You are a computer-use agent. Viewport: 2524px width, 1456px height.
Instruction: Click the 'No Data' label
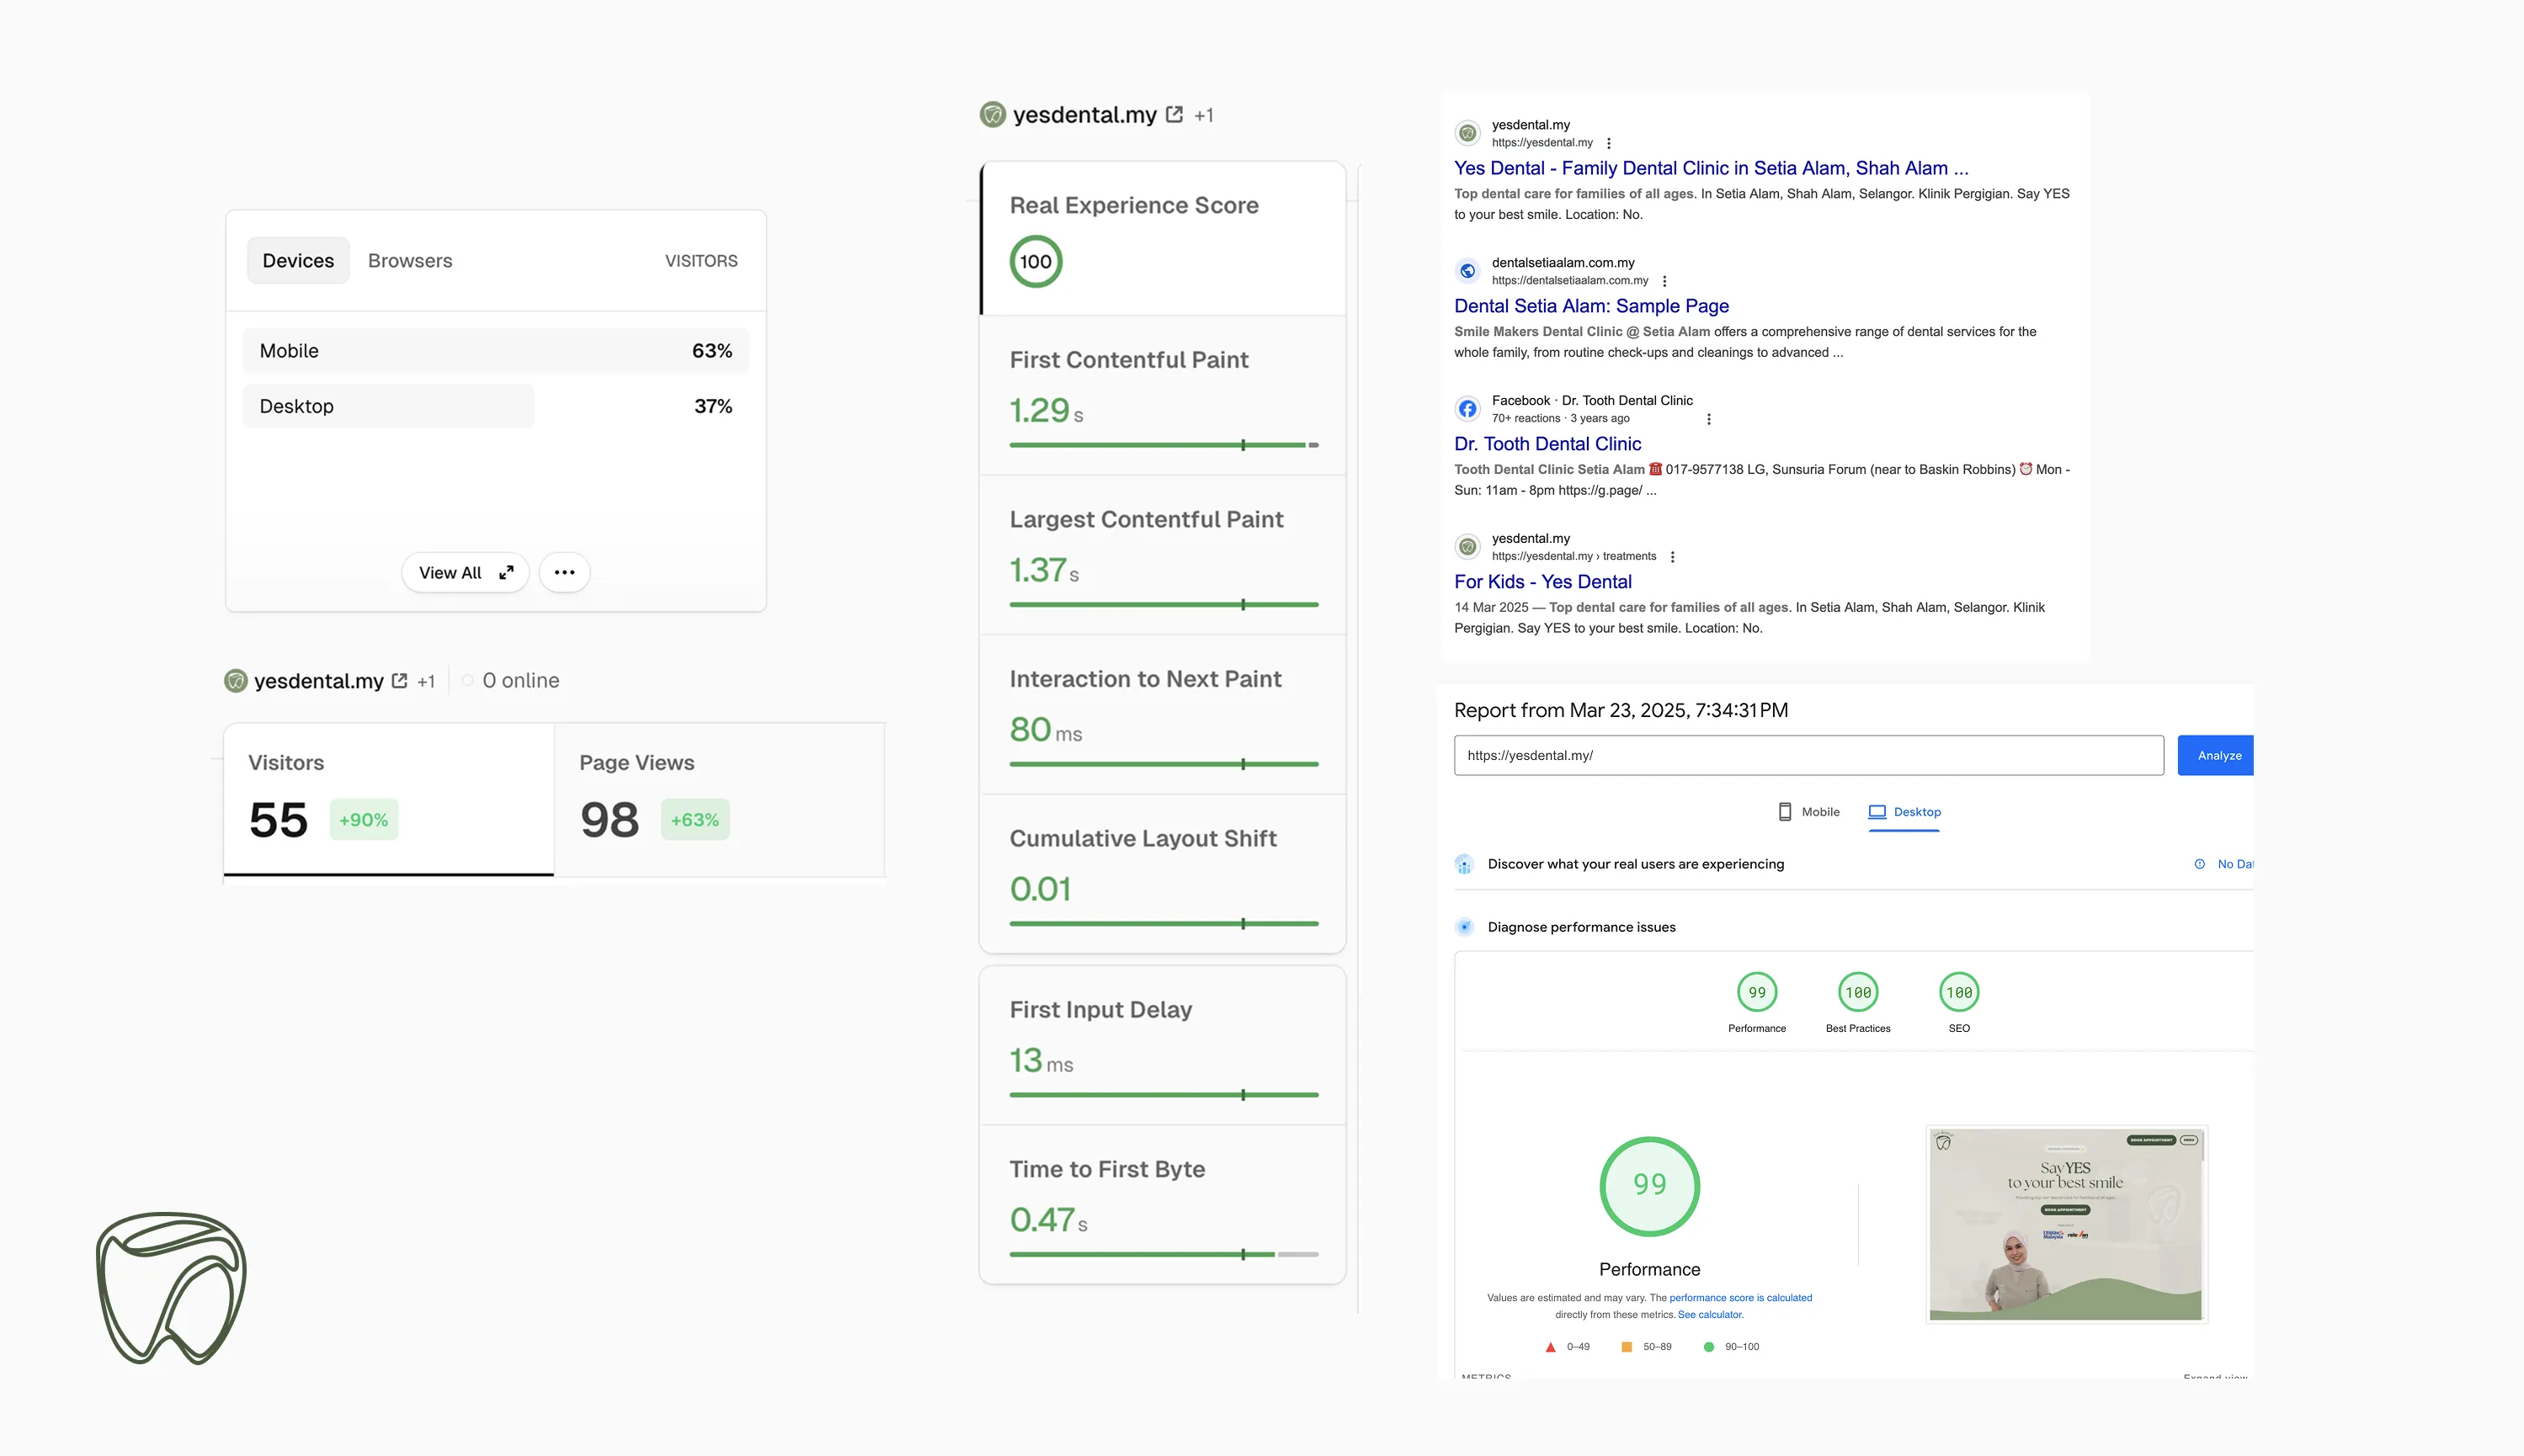[x=2235, y=864]
